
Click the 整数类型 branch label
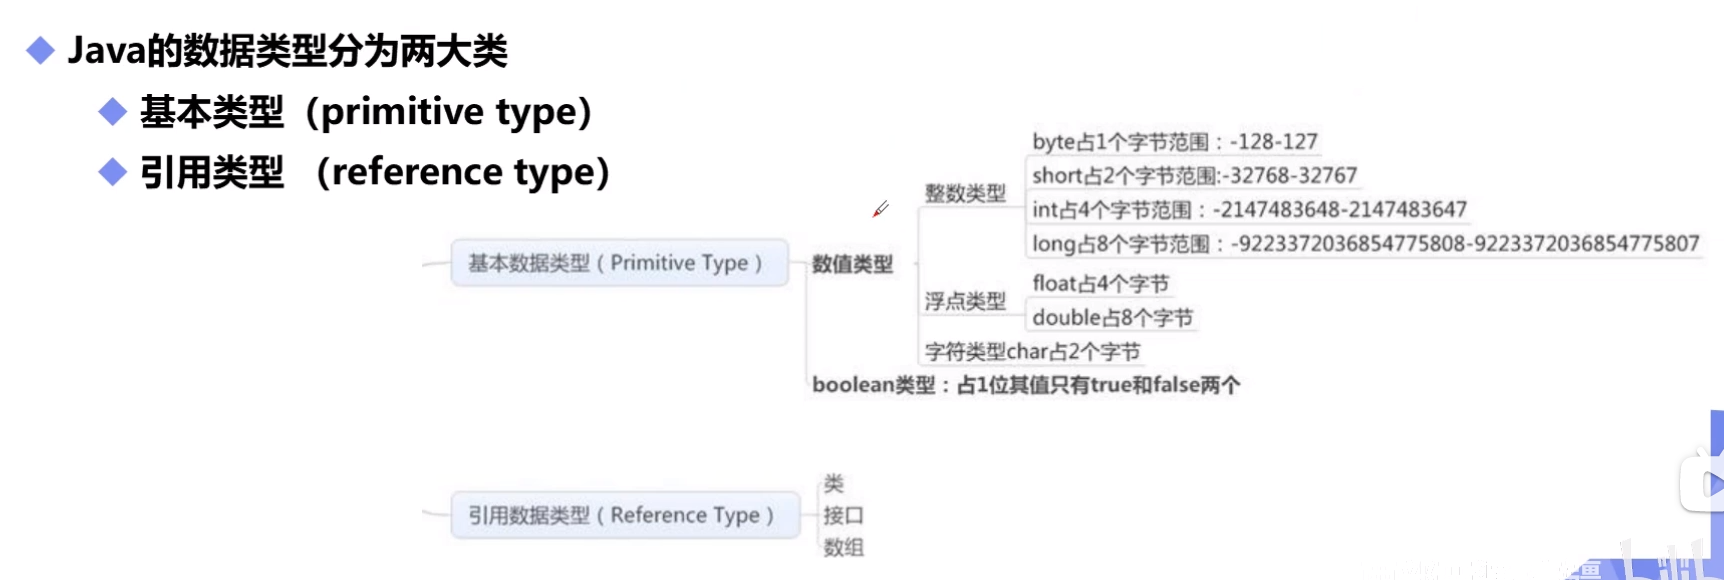[x=965, y=193]
